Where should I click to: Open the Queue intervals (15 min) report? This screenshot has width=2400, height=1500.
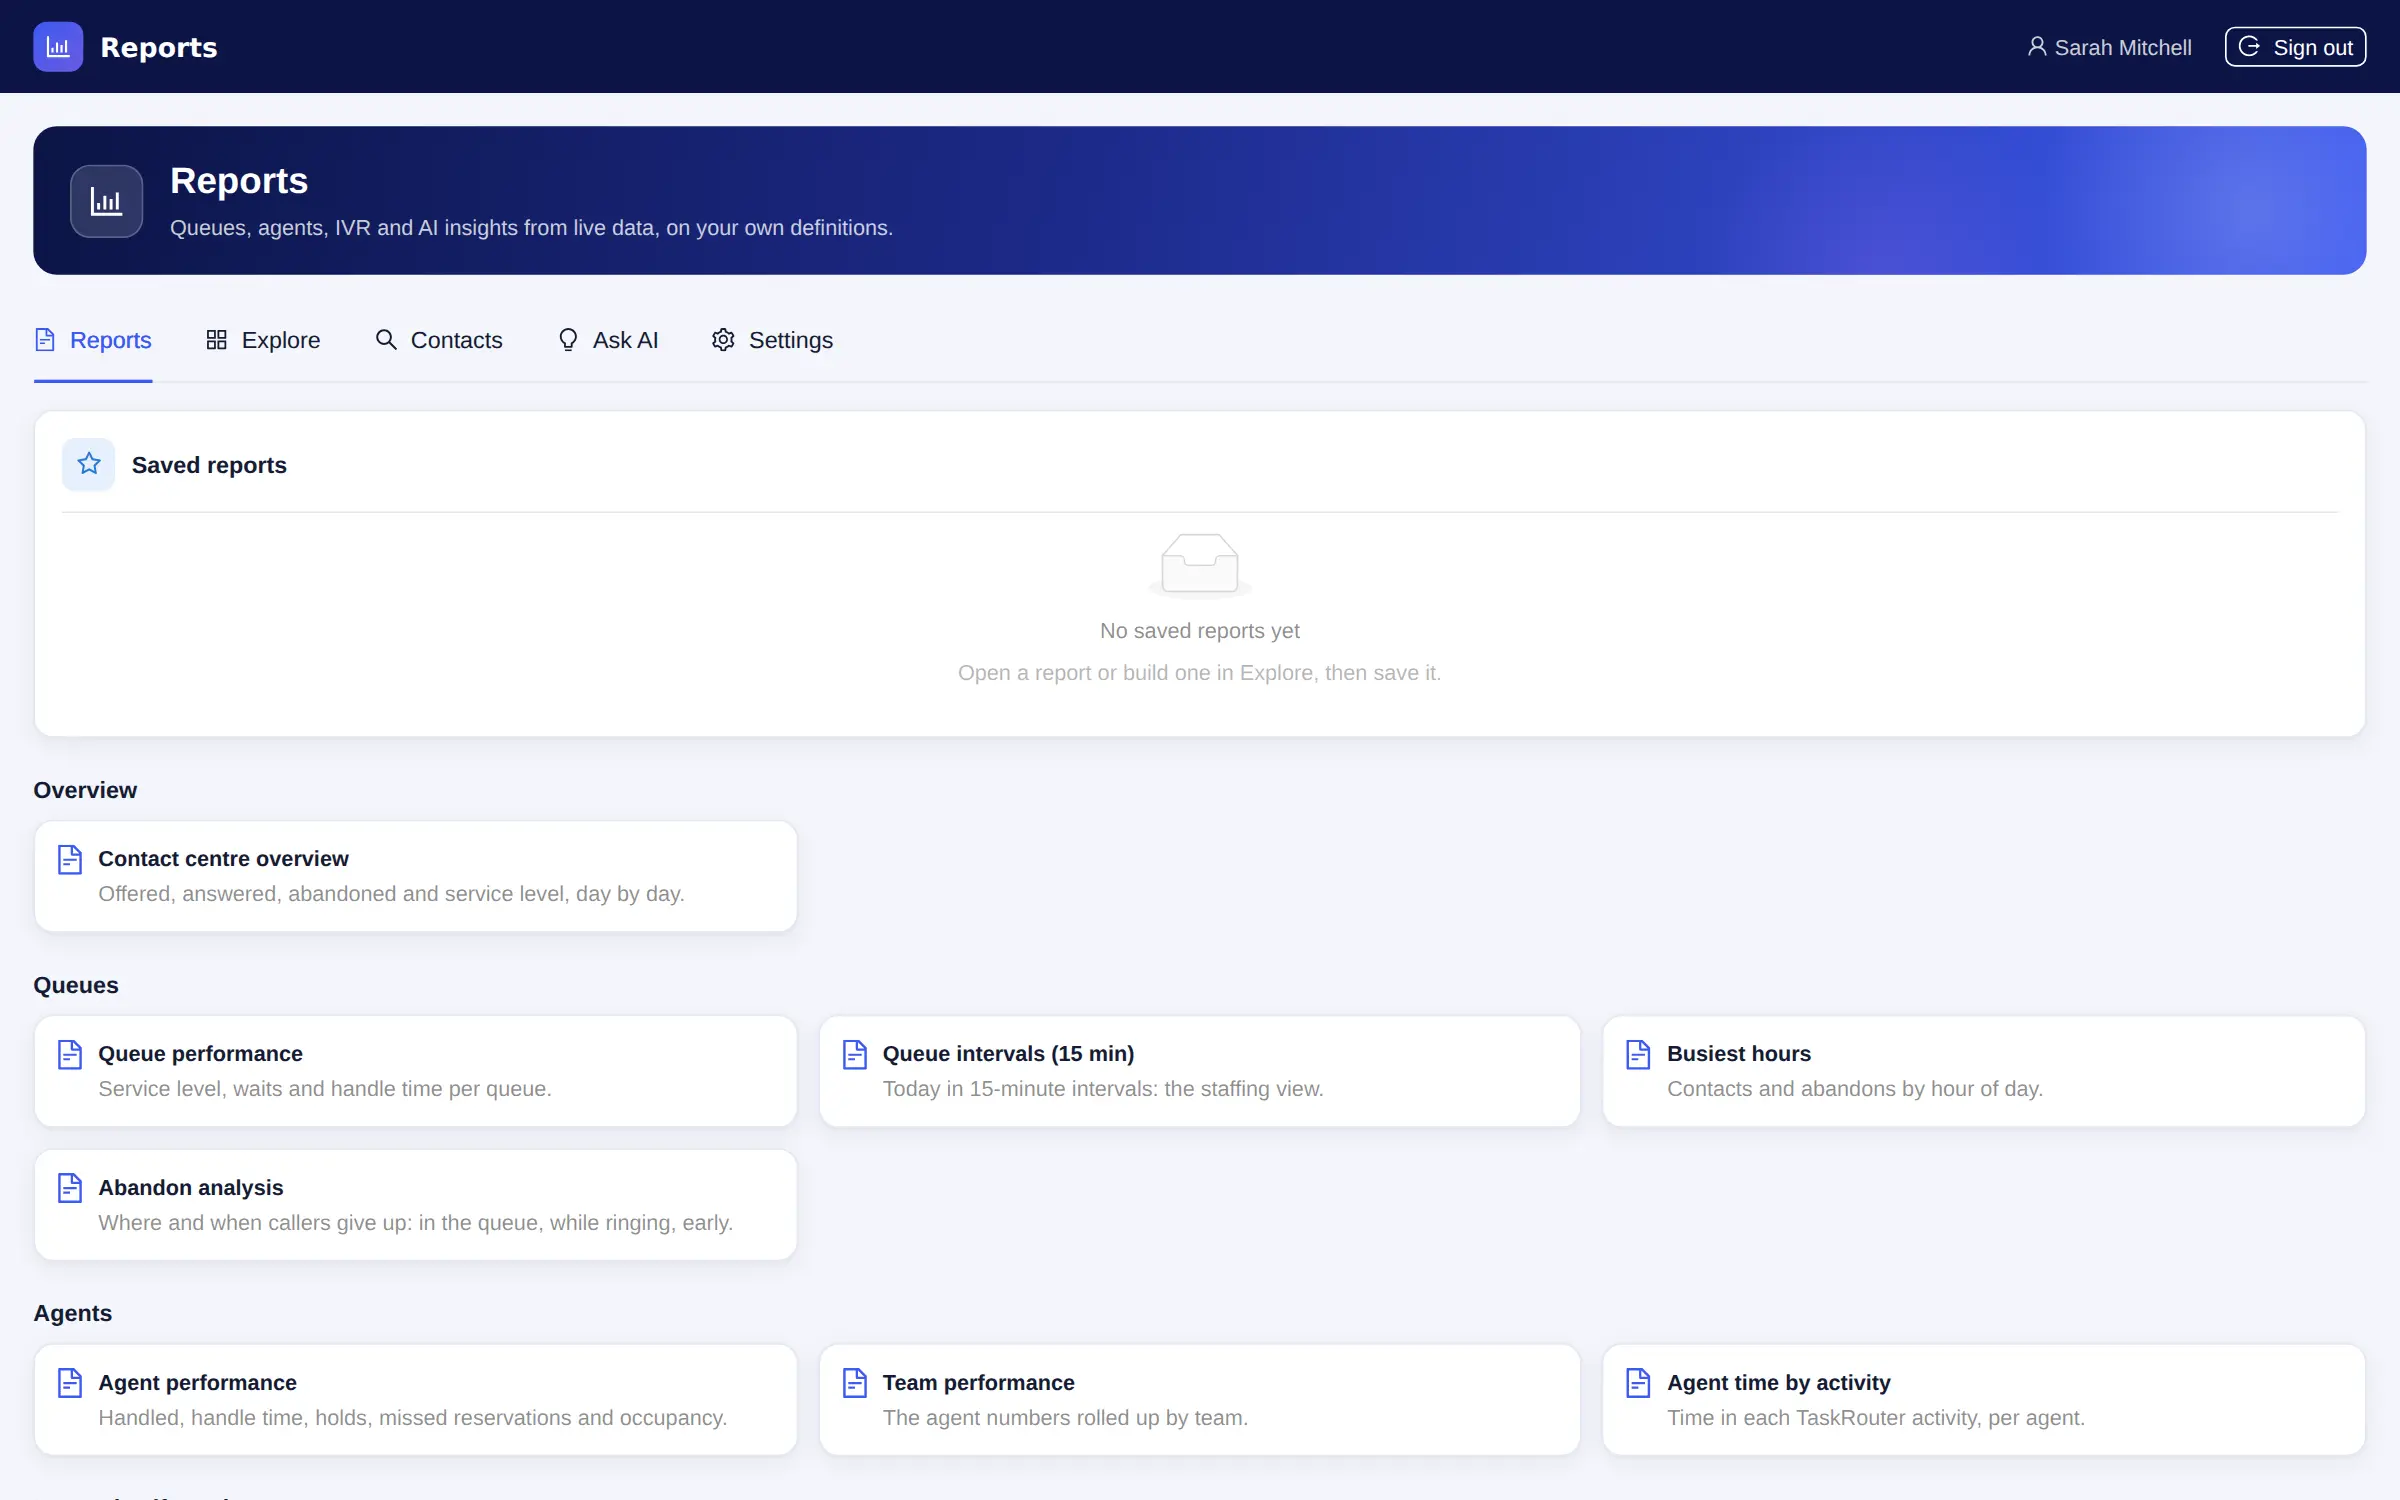coord(1200,1071)
